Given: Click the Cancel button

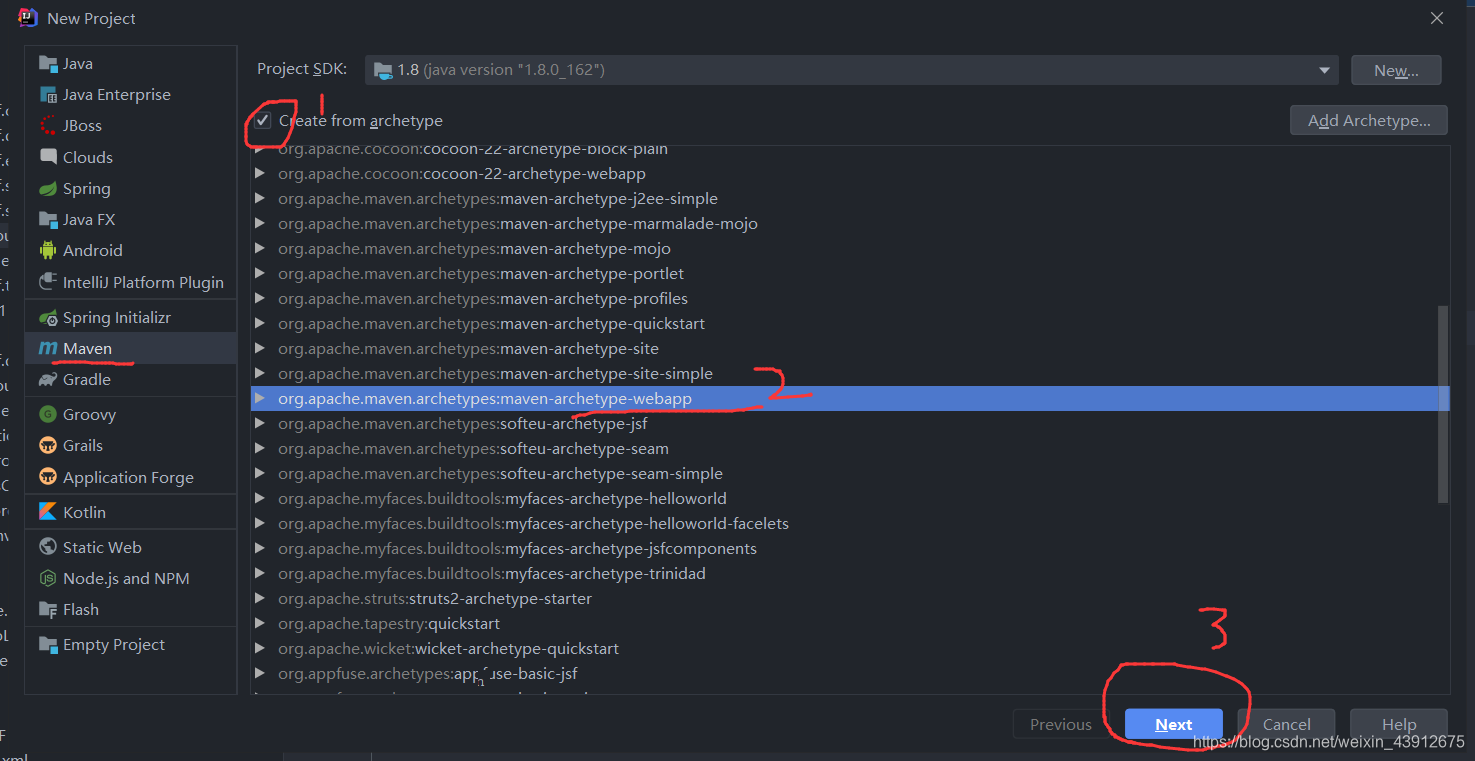Looking at the screenshot, I should point(1287,724).
